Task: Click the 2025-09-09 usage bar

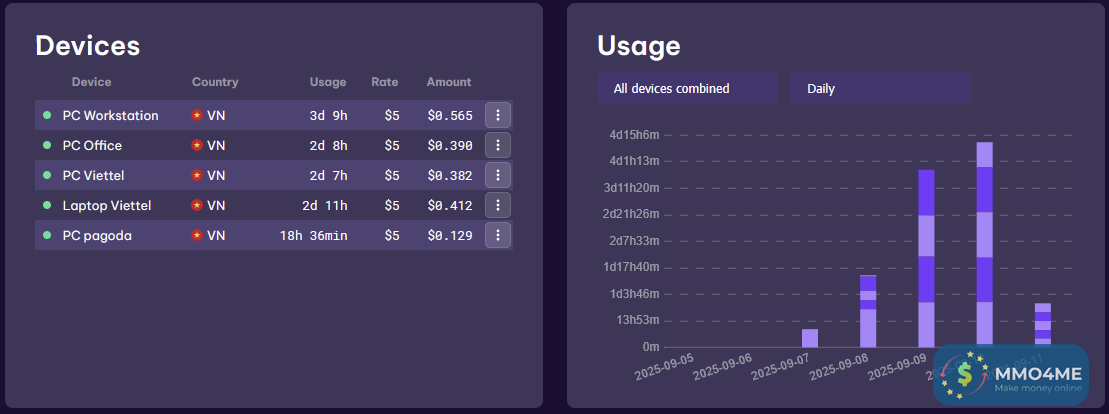Action: (926, 258)
